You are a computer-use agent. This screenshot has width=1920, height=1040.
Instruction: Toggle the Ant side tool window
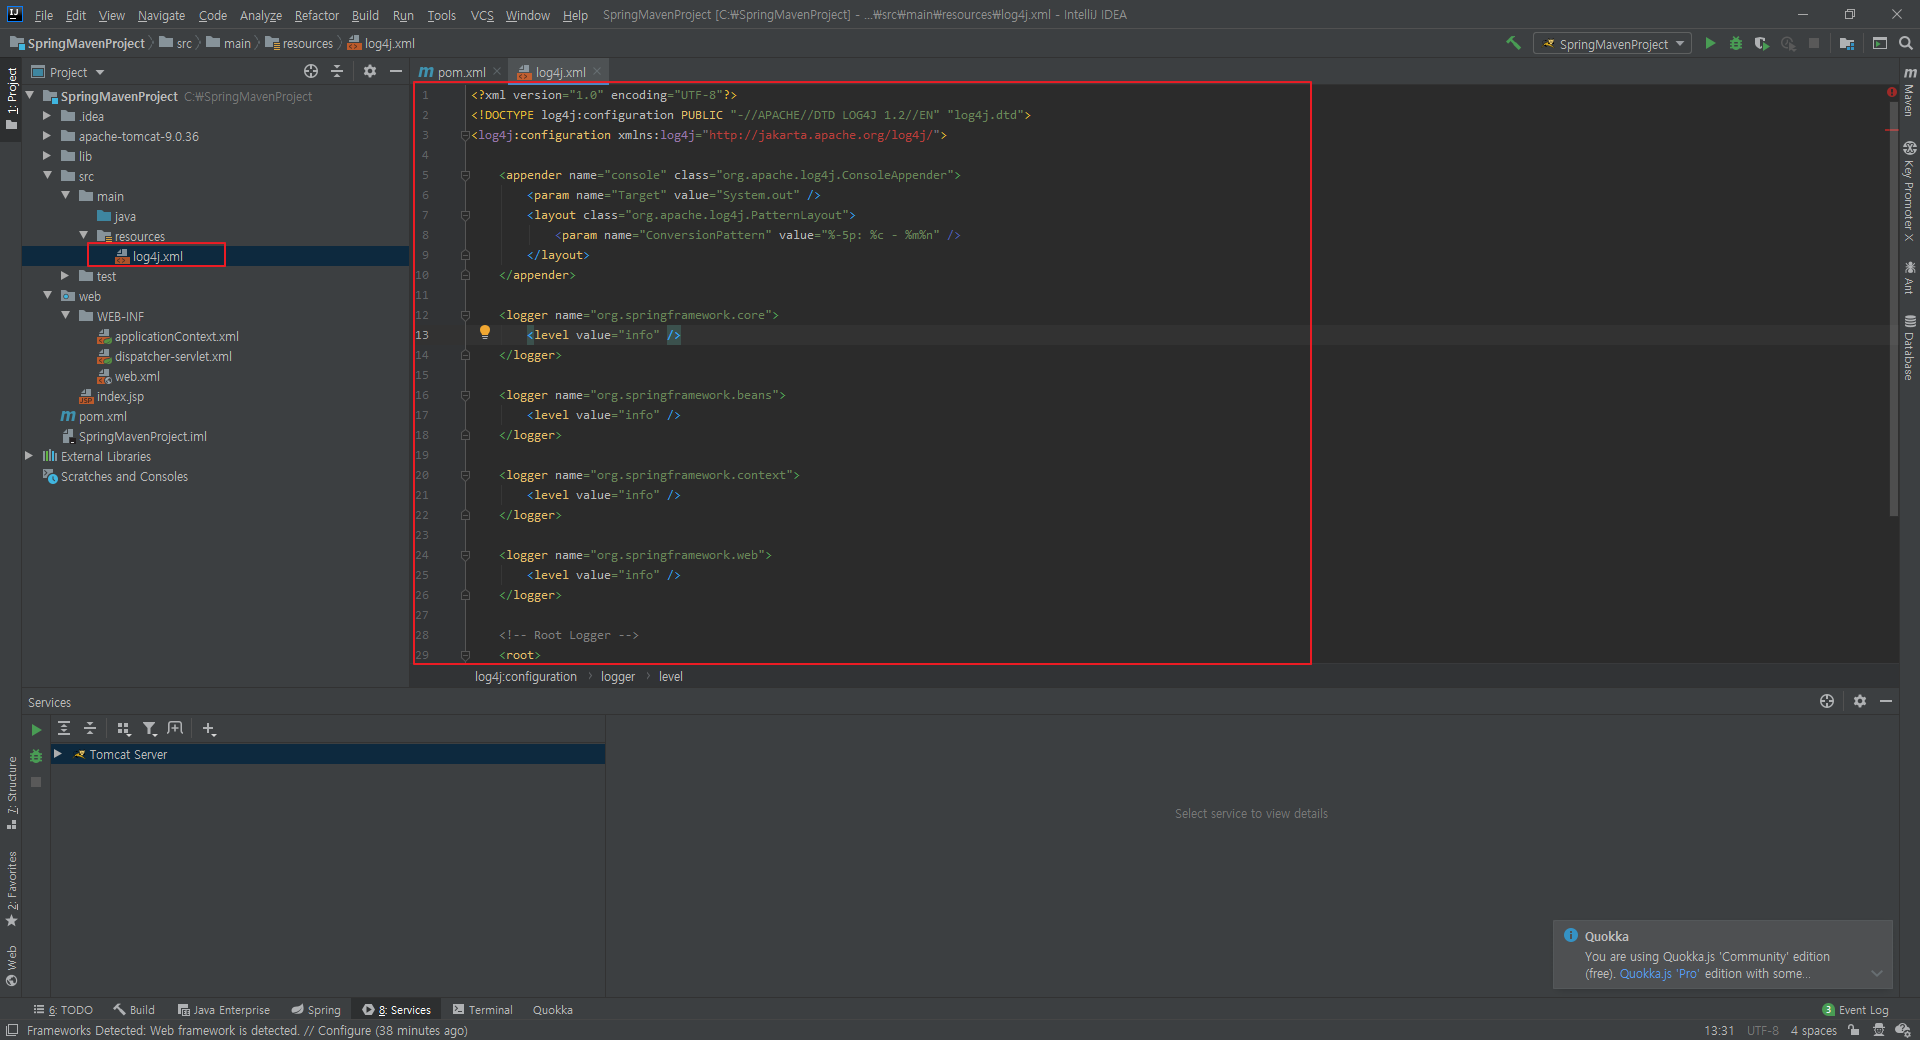tap(1909, 277)
